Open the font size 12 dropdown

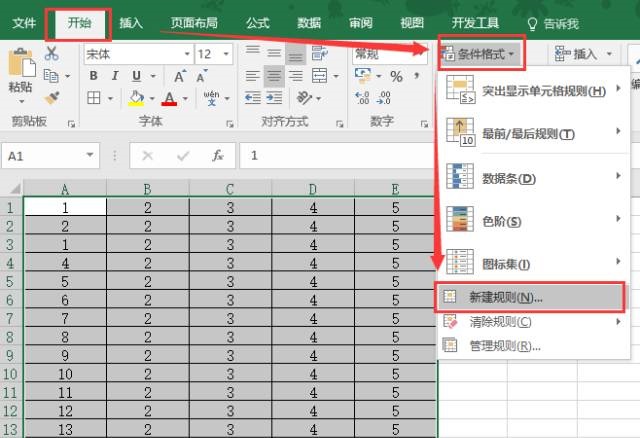[x=226, y=54]
